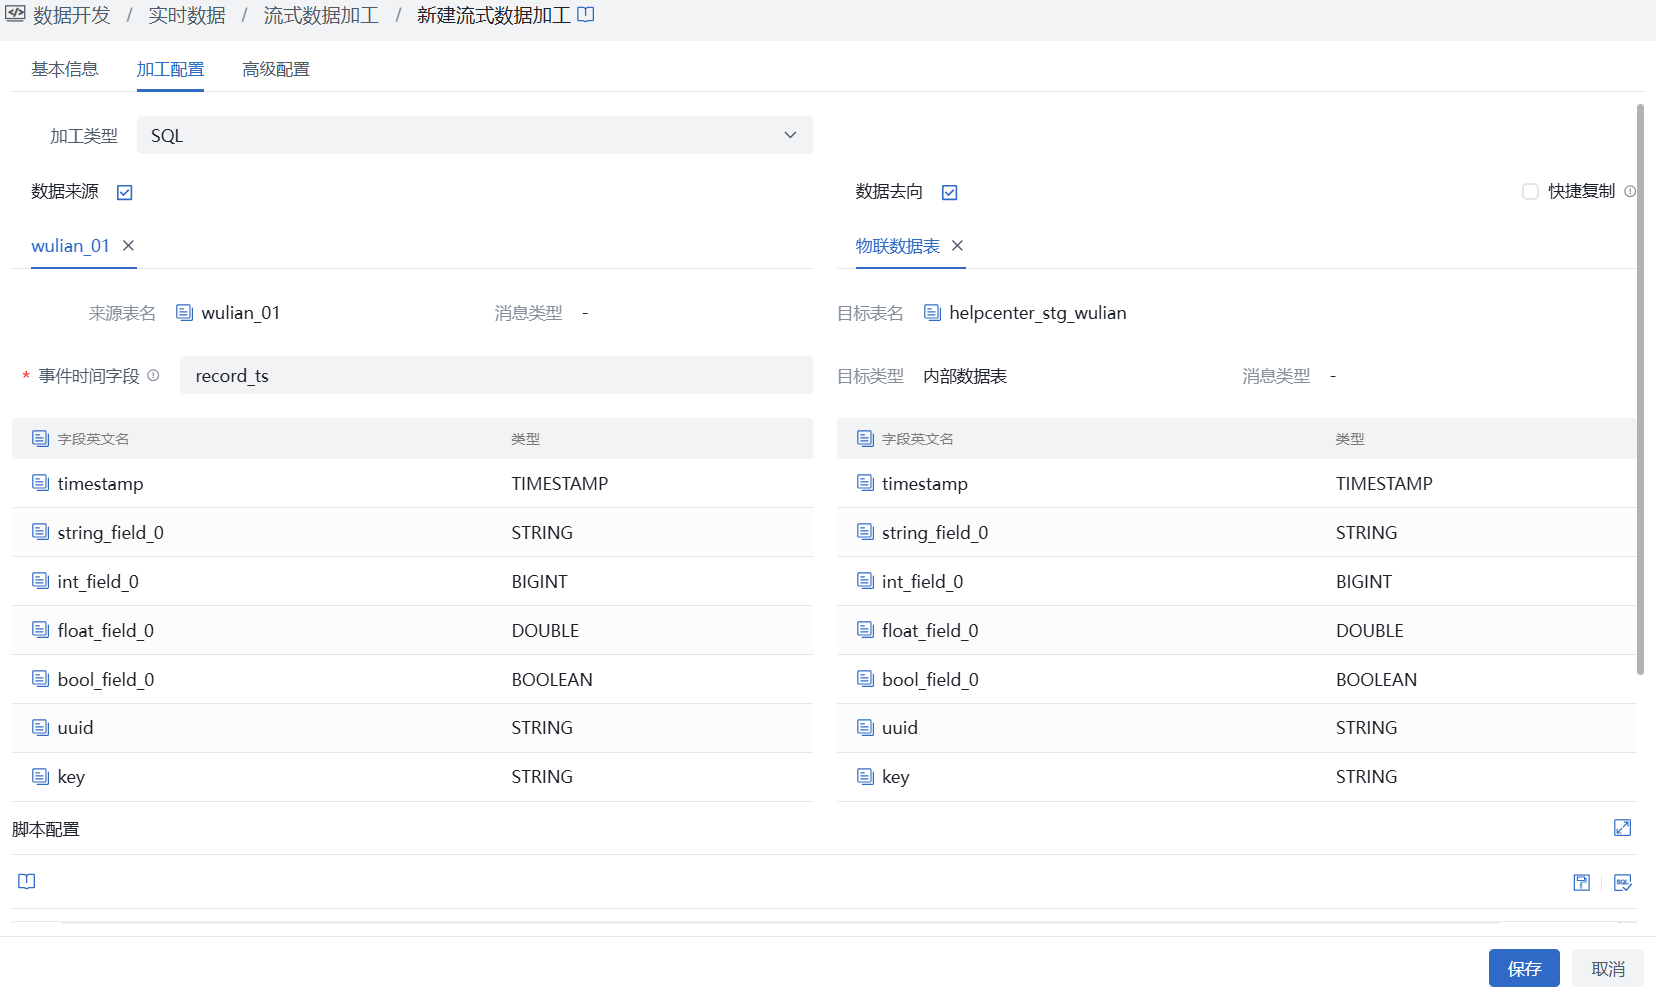
Task: Click icon of source timestamp row
Action: 40,483
